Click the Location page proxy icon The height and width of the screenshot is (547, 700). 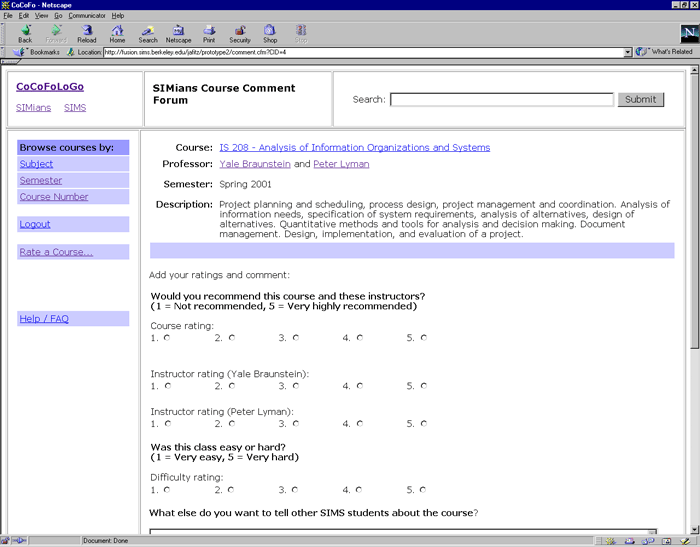(71, 52)
